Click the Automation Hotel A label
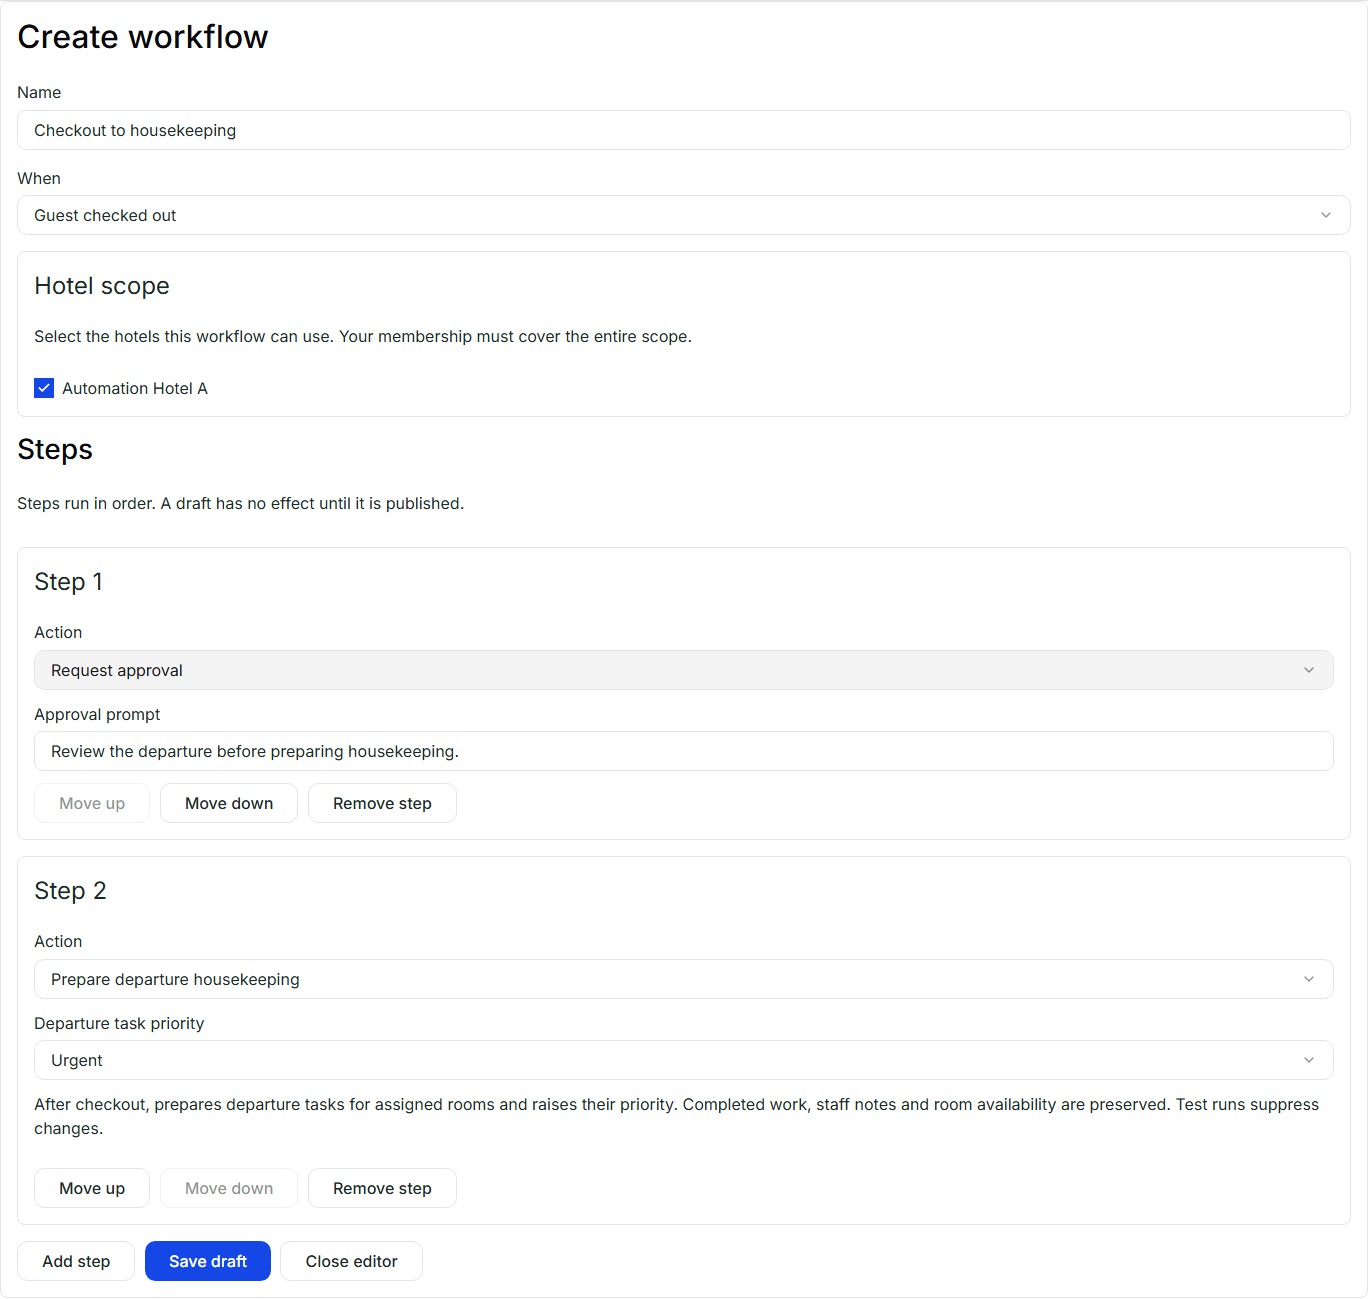Image resolution: width=1368 pixels, height=1299 pixels. click(x=135, y=388)
